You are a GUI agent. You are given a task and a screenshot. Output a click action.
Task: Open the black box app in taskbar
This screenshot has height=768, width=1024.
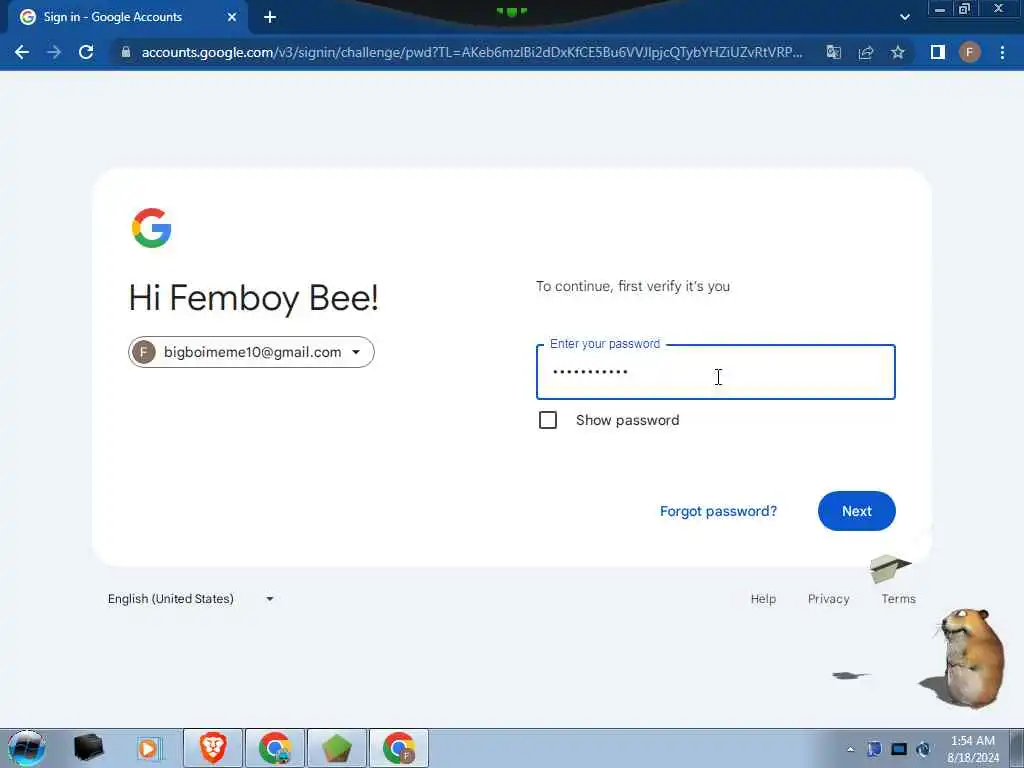(88, 748)
